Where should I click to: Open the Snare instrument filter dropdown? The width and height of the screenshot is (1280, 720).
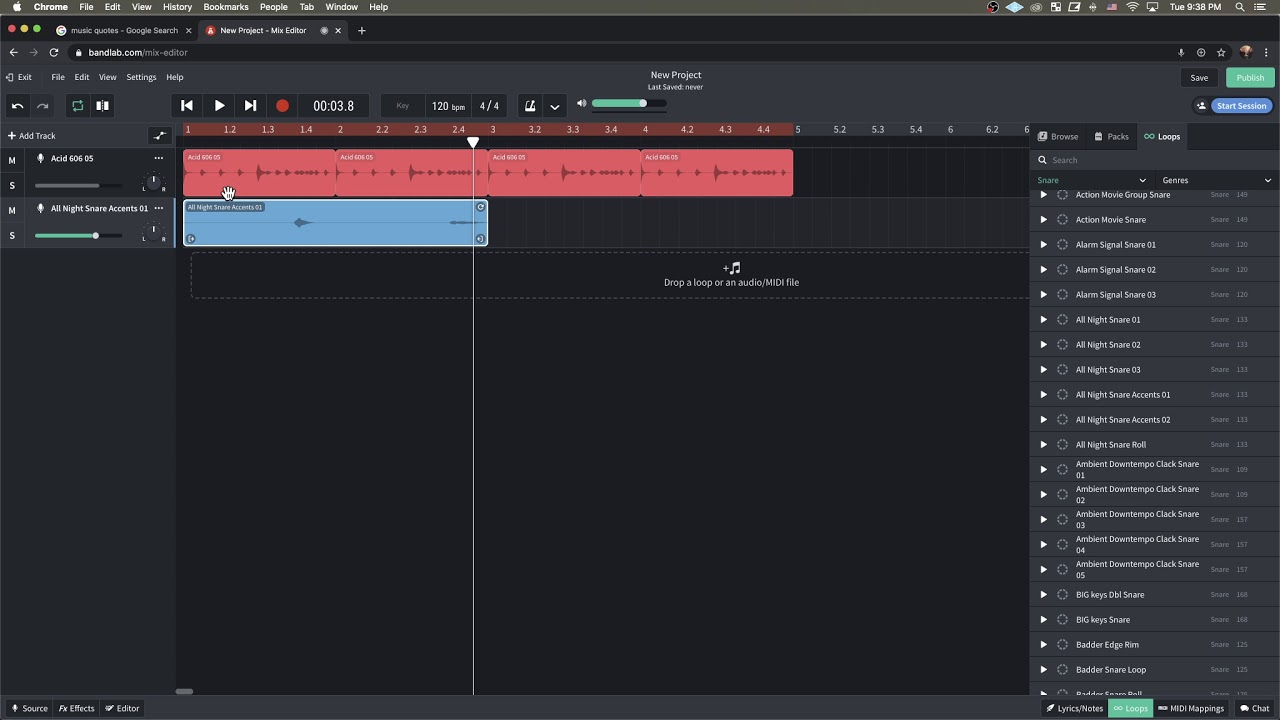[1092, 180]
